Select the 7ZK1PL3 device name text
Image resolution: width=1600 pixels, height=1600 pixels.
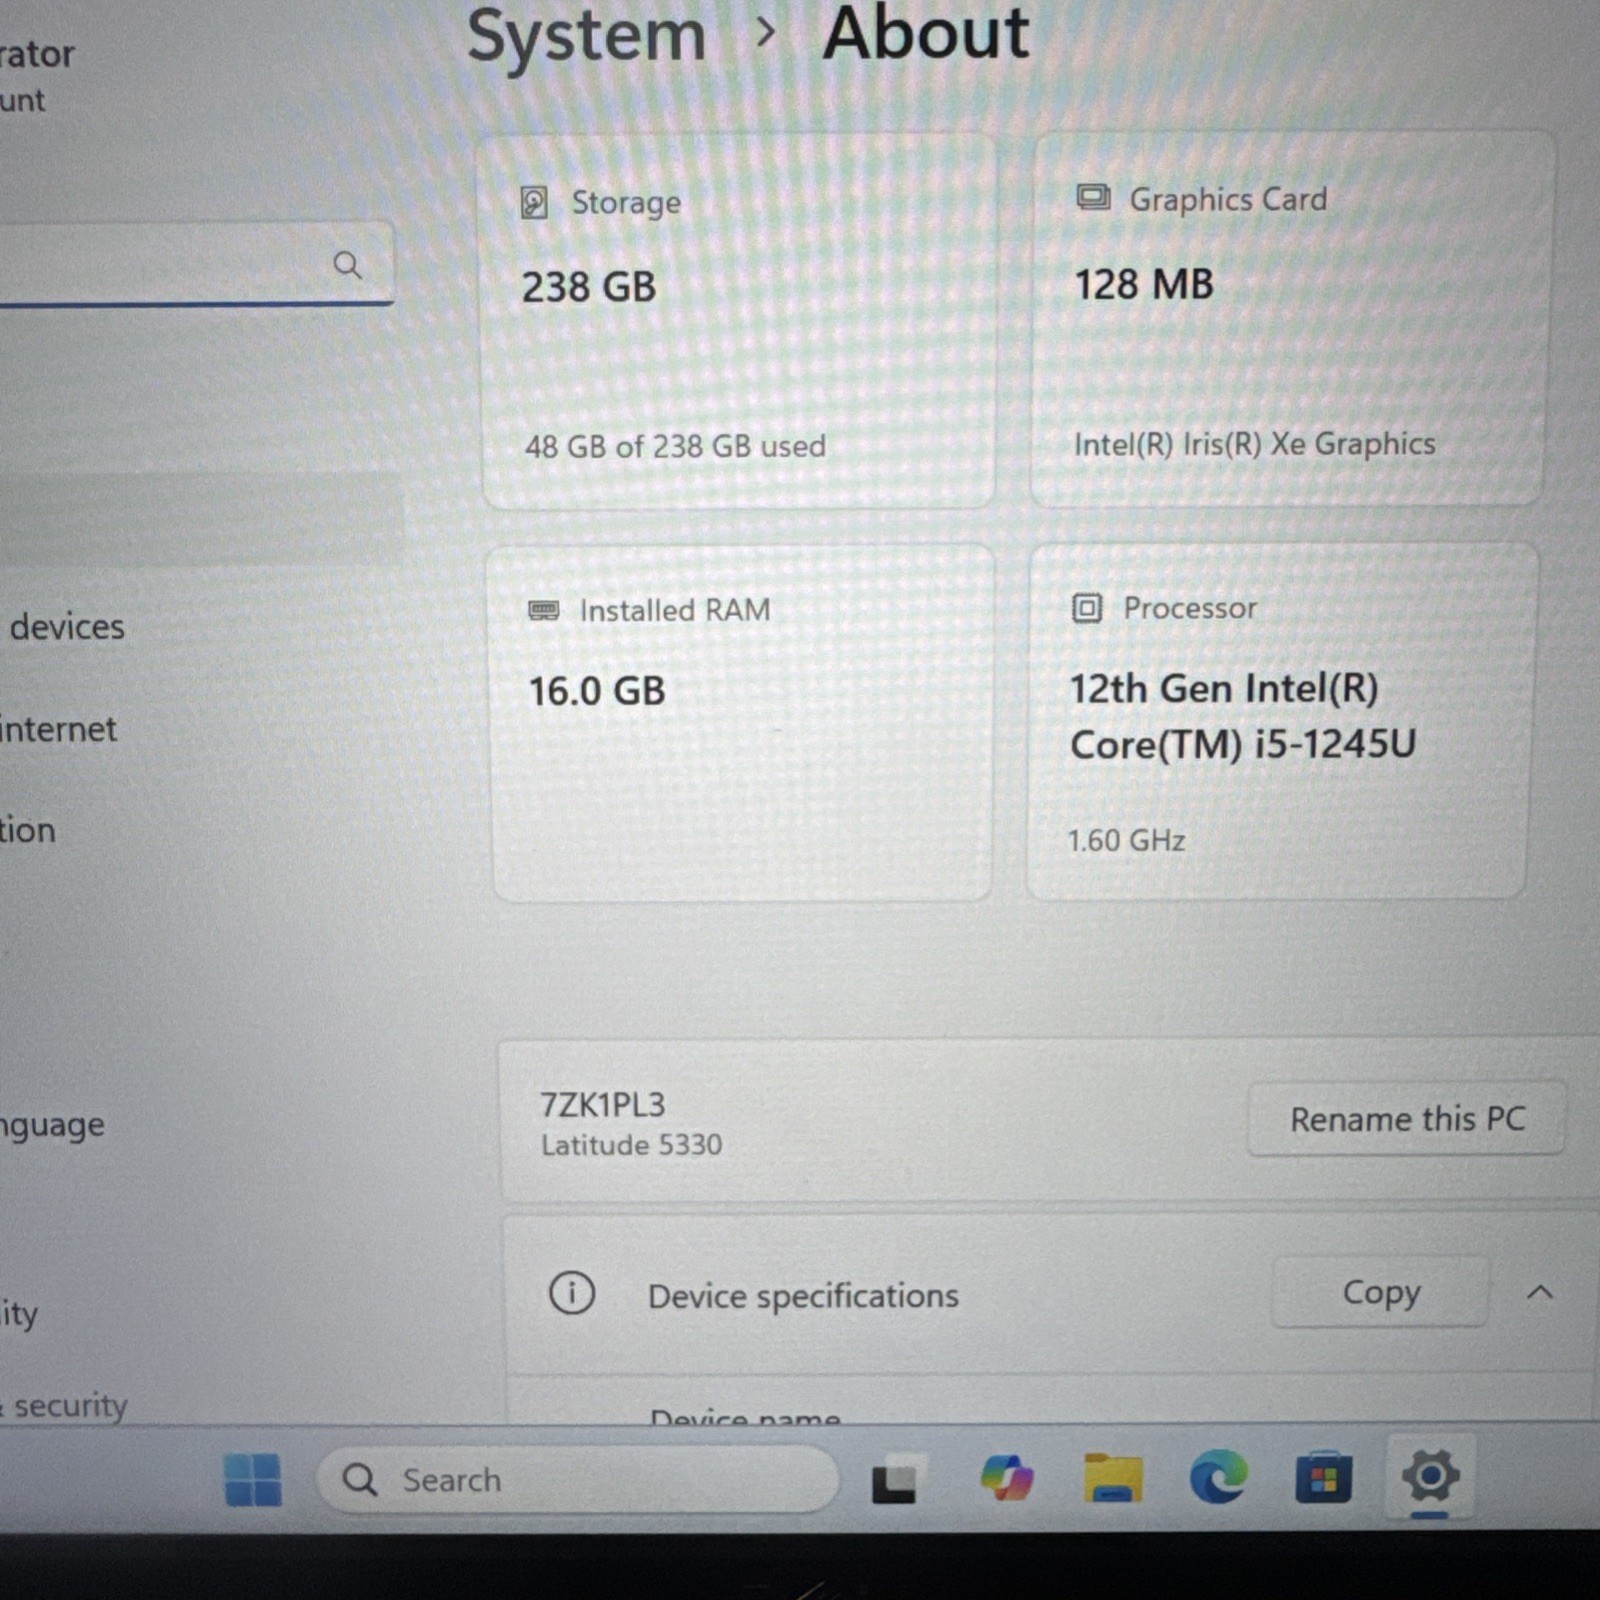[602, 1105]
